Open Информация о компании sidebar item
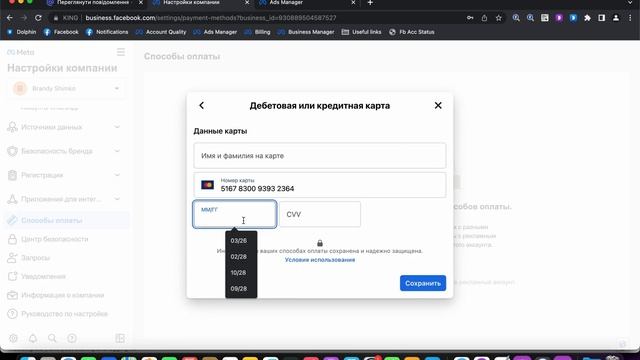This screenshot has height=360, width=640. [66, 295]
